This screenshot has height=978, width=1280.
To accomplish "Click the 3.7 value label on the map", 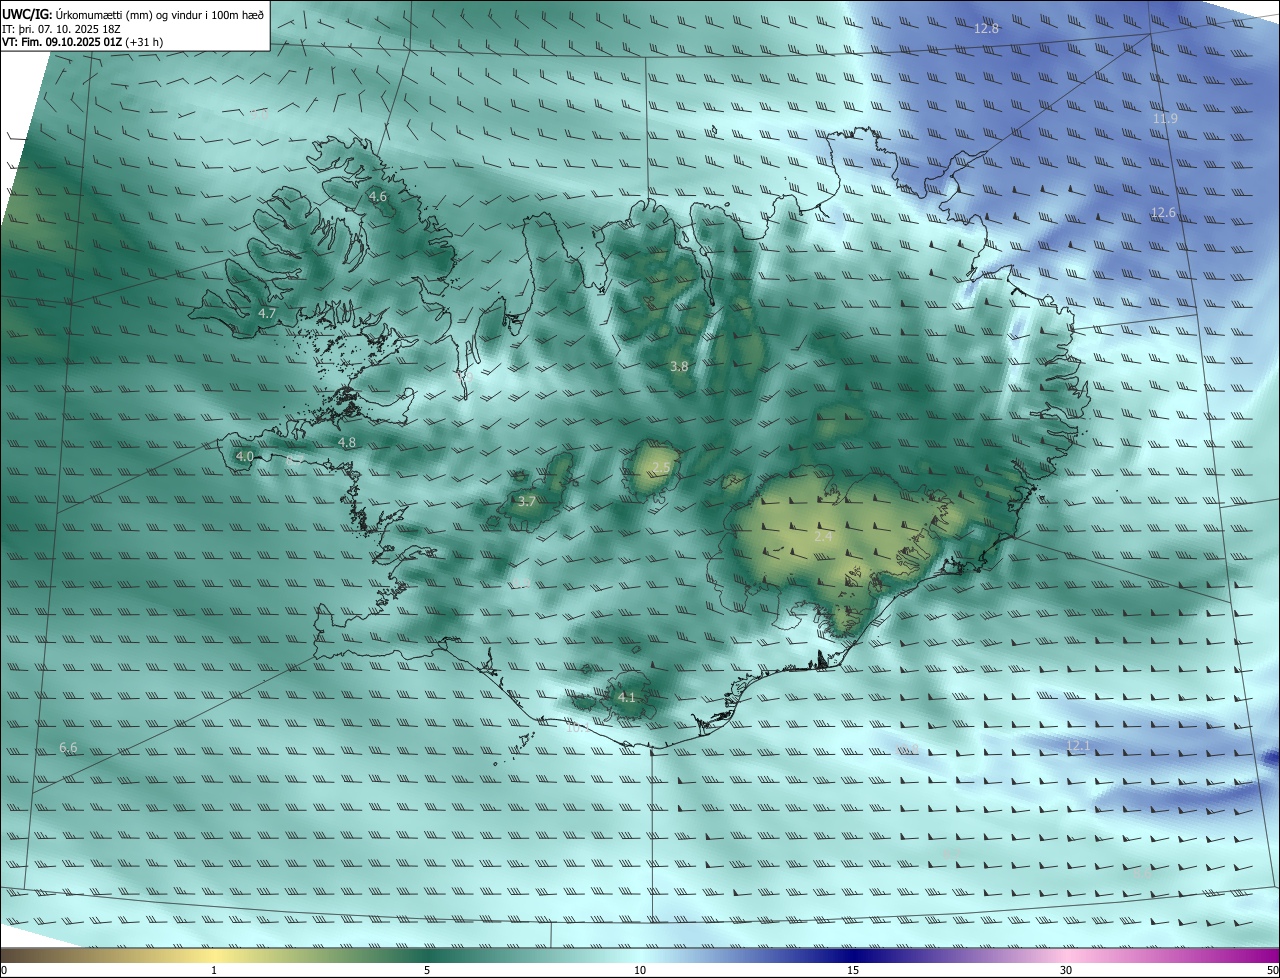I will pyautogui.click(x=527, y=501).
